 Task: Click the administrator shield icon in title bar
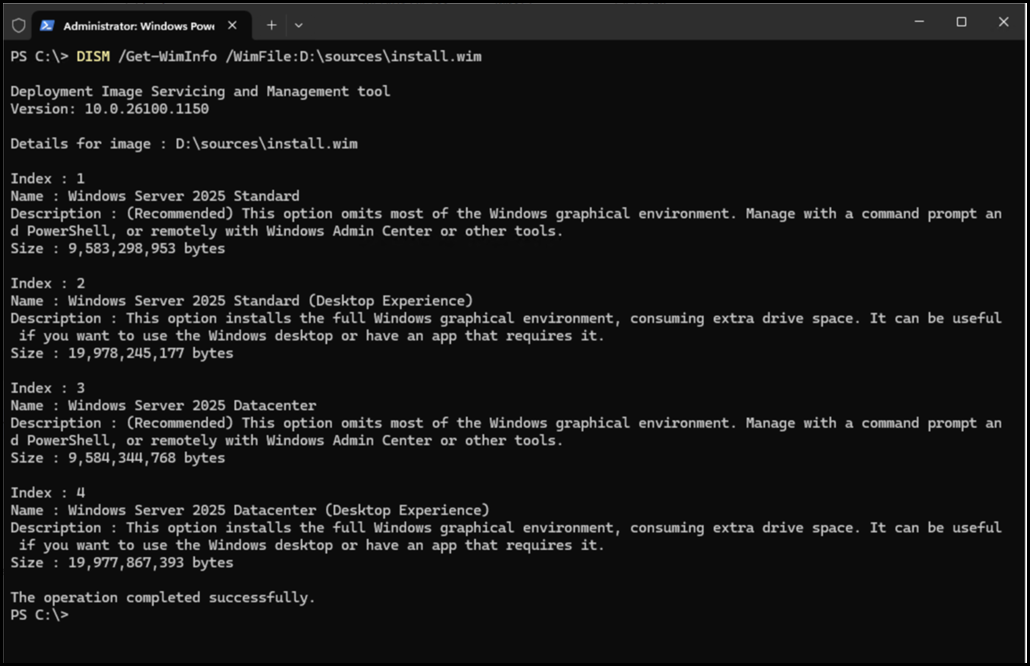pos(18,25)
